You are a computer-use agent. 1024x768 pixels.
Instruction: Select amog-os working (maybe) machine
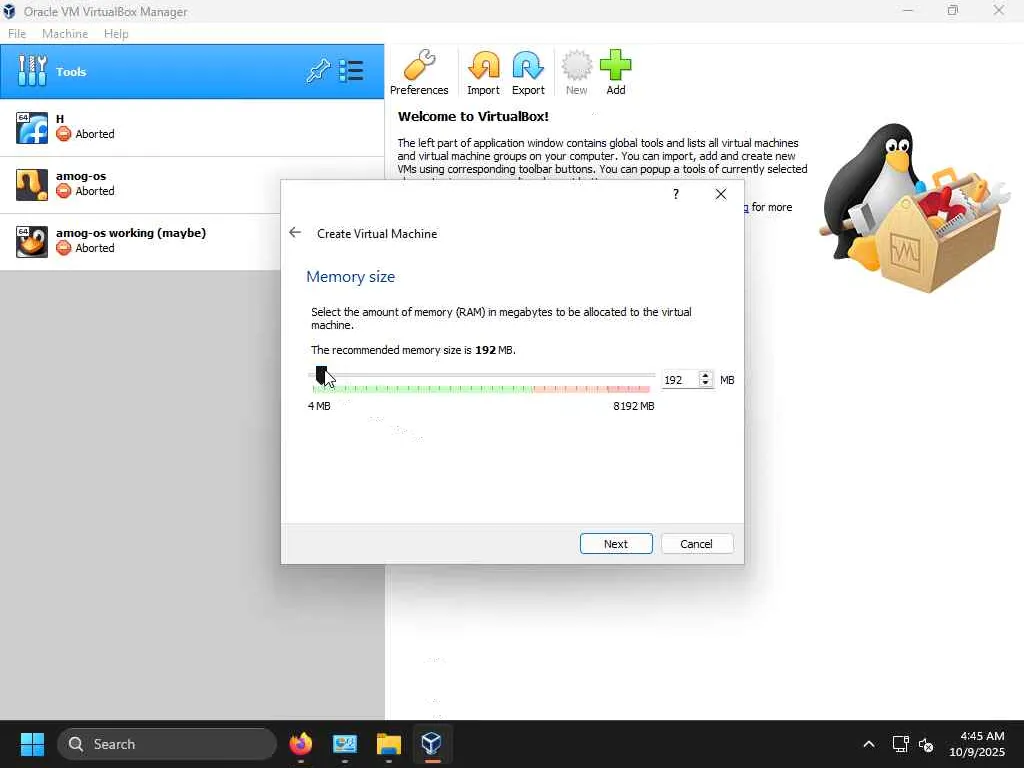coord(140,242)
